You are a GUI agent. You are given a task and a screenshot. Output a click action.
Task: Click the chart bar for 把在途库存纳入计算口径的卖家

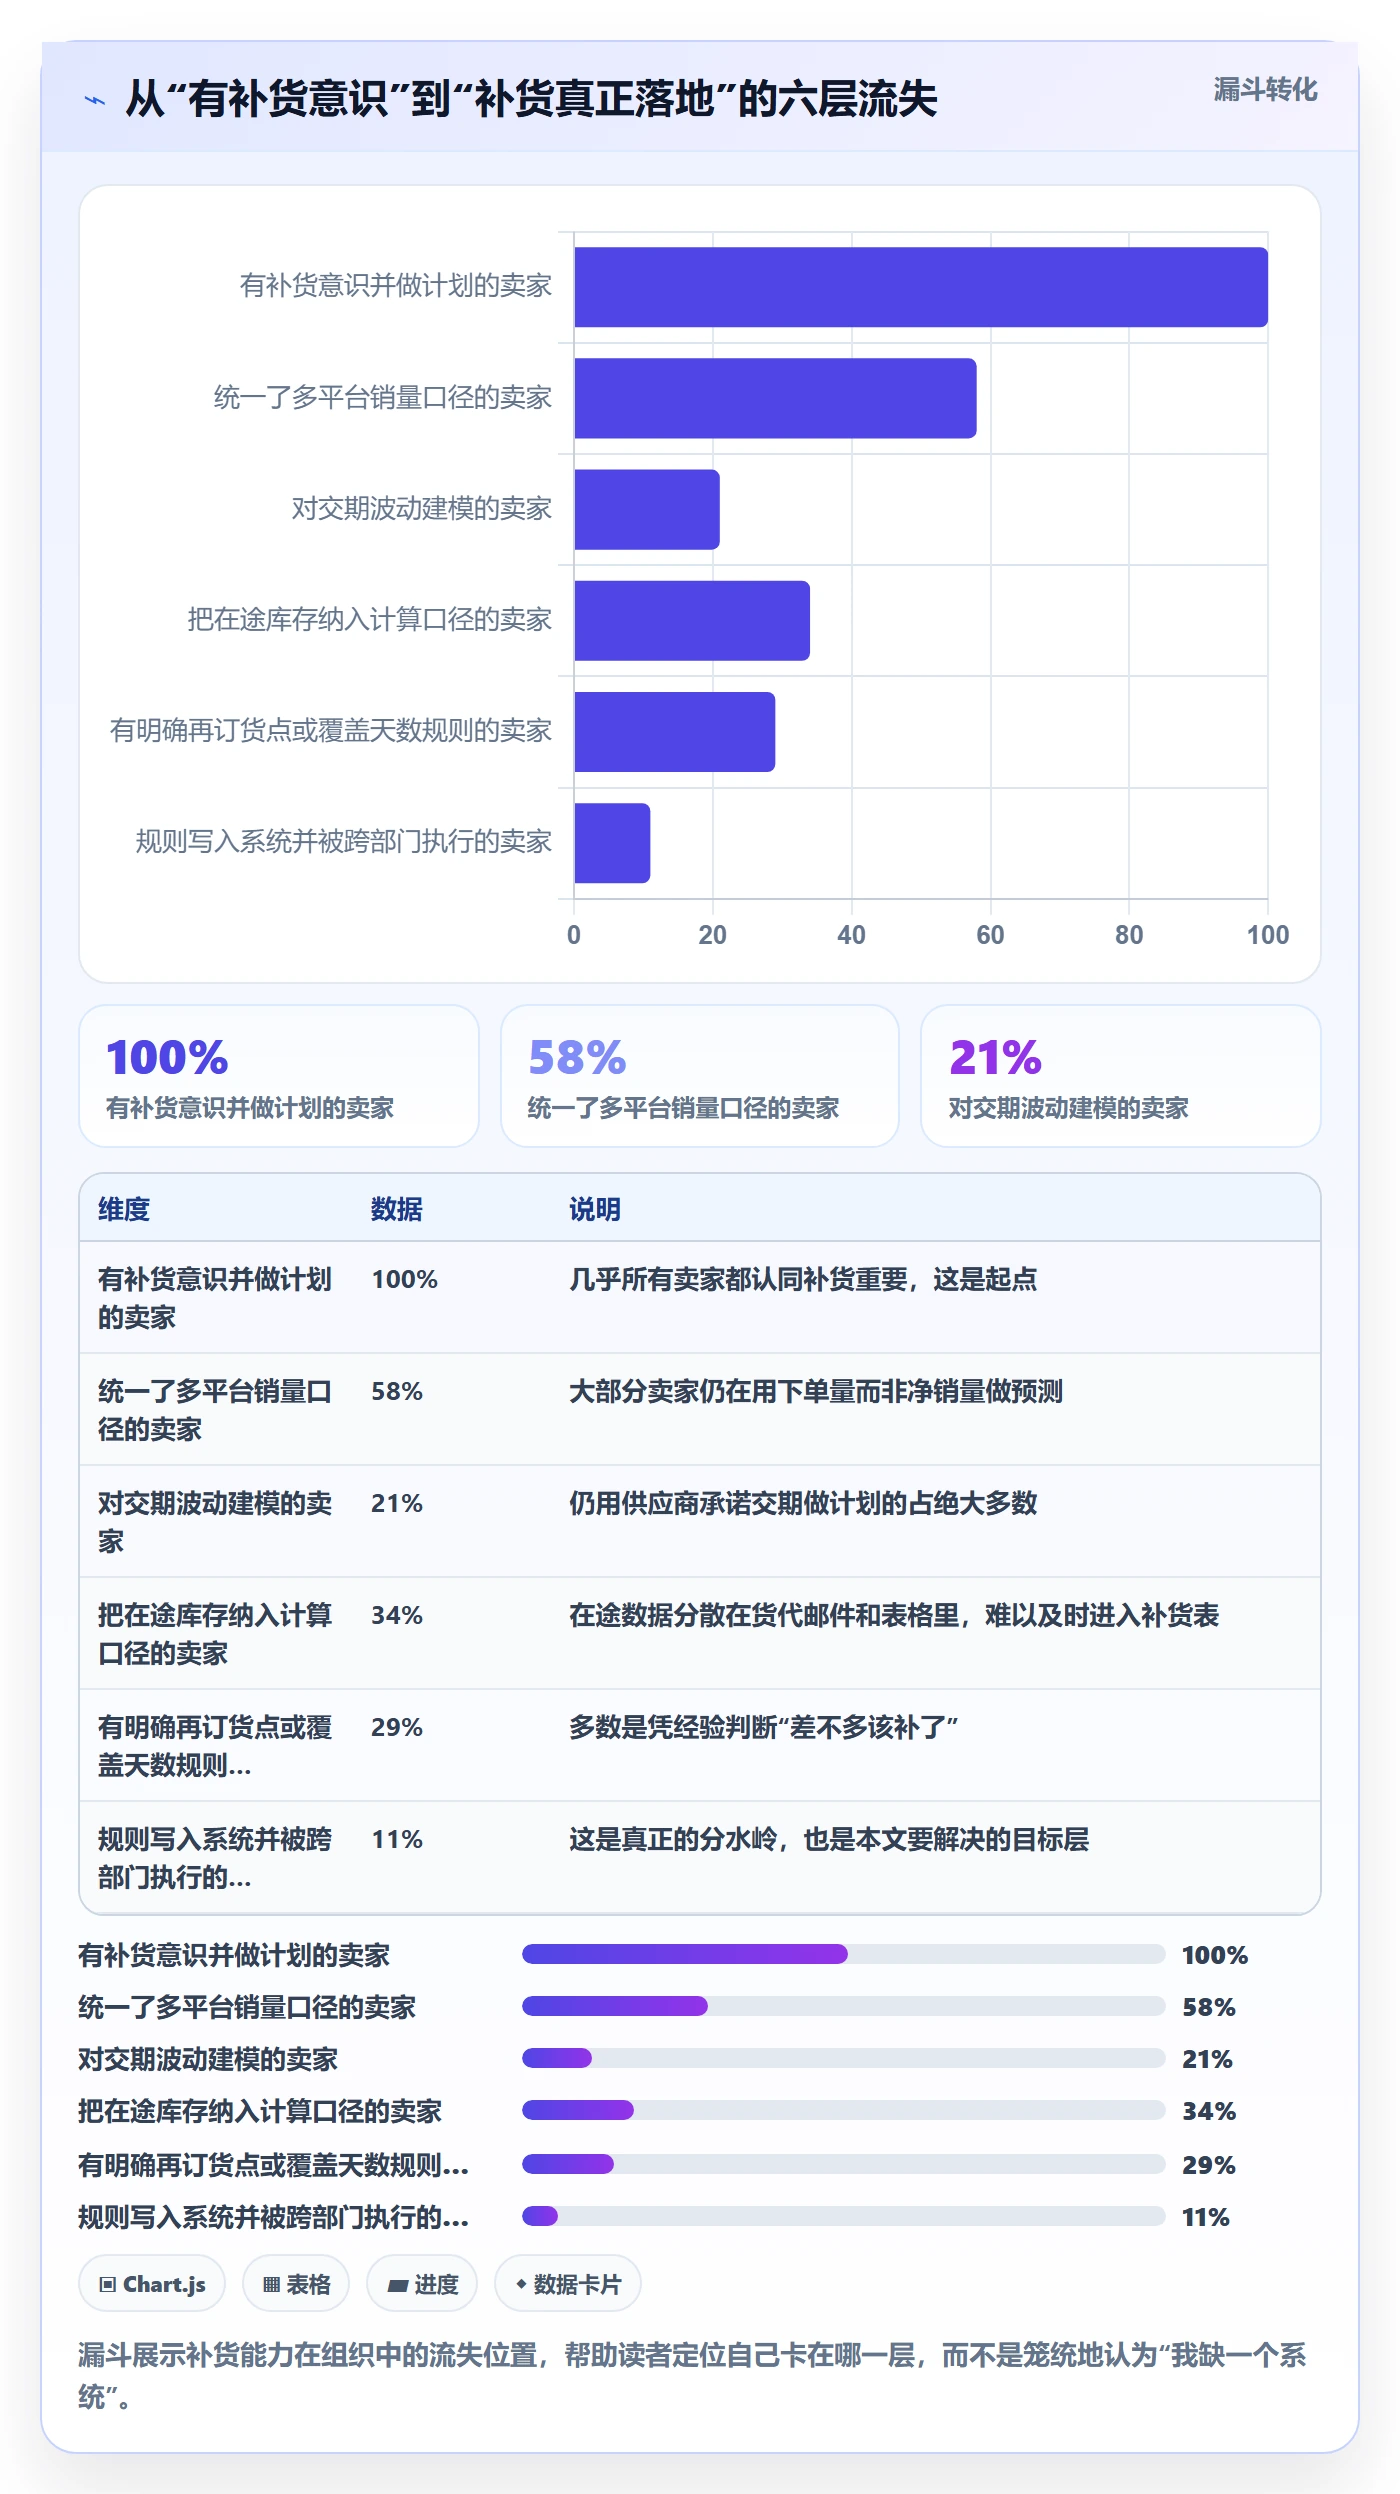pos(692,620)
